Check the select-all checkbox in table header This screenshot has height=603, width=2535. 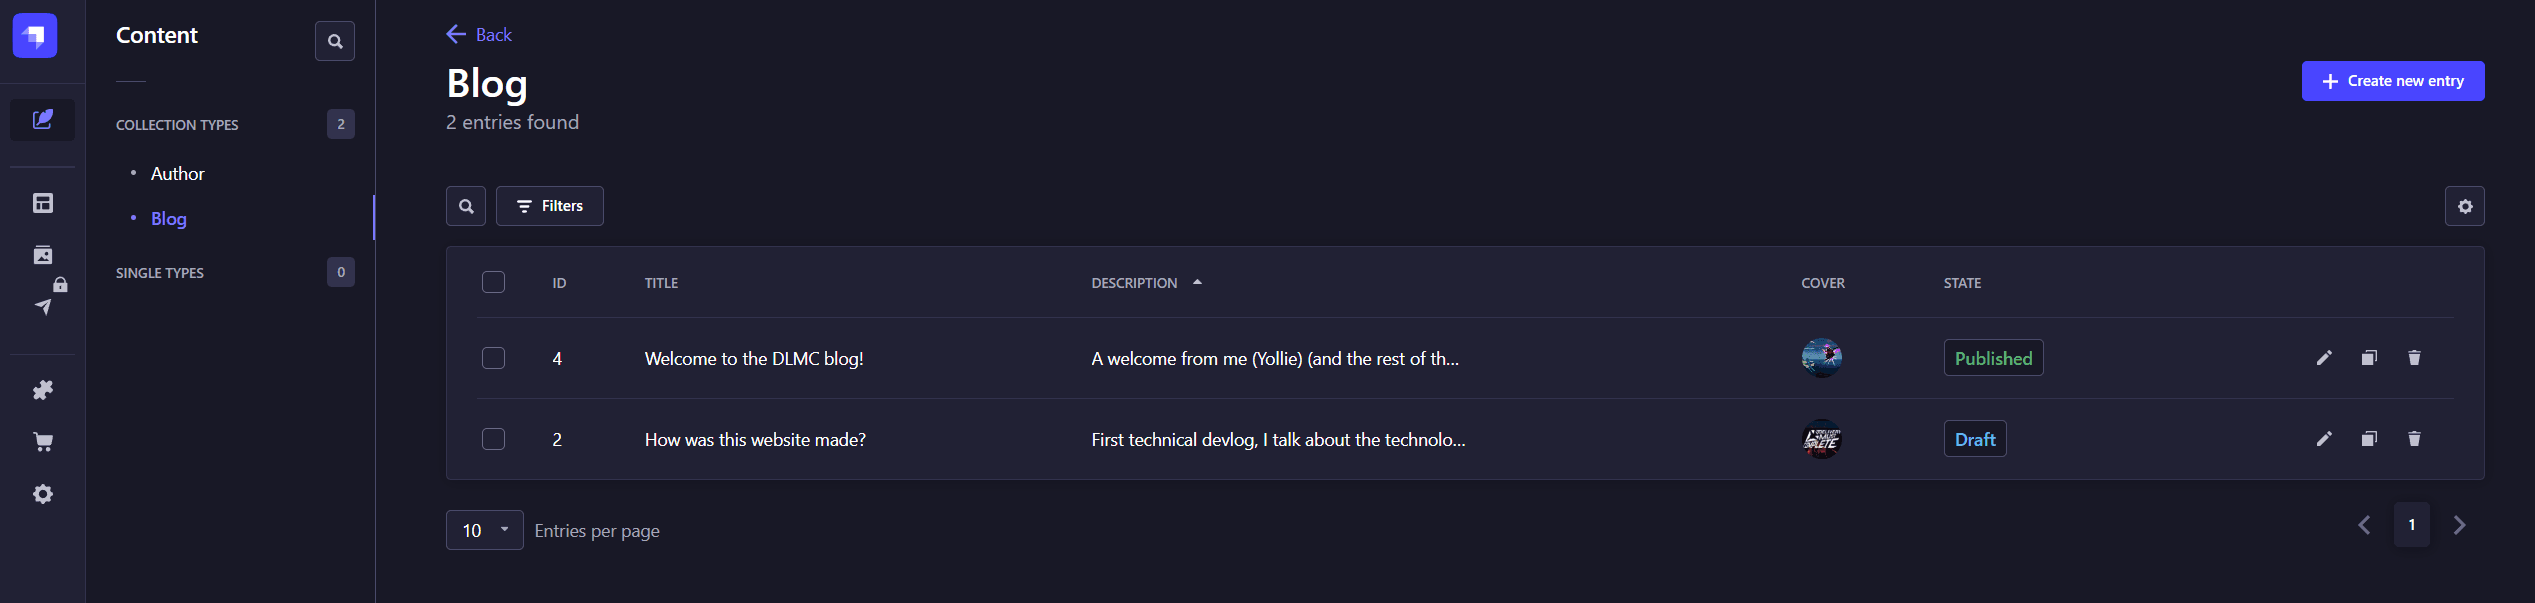pyautogui.click(x=493, y=282)
